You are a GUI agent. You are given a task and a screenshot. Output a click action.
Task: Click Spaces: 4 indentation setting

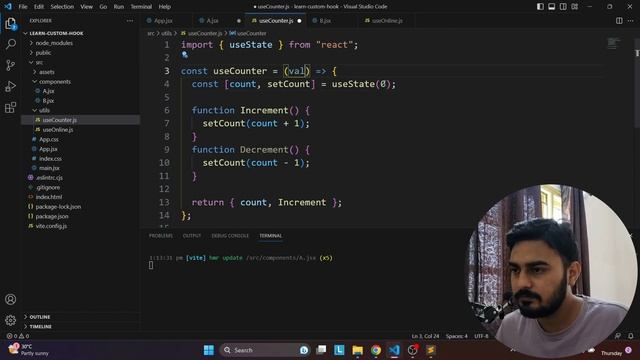pyautogui.click(x=457, y=336)
